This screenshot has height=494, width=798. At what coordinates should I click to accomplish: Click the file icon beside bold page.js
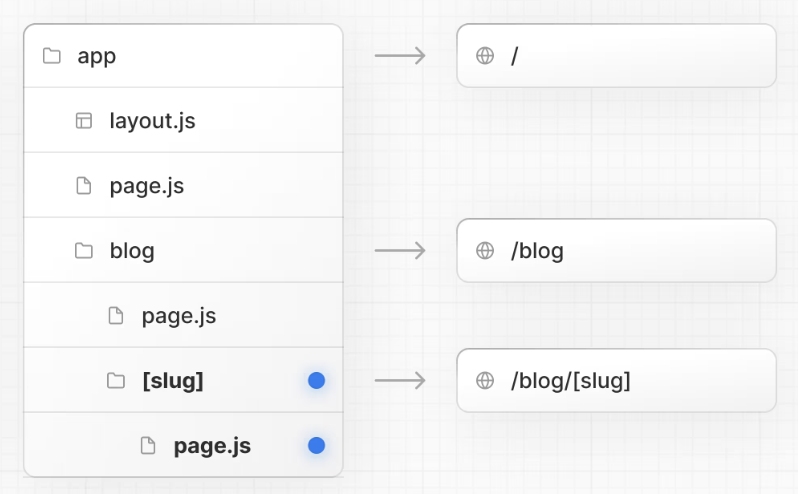tap(148, 446)
